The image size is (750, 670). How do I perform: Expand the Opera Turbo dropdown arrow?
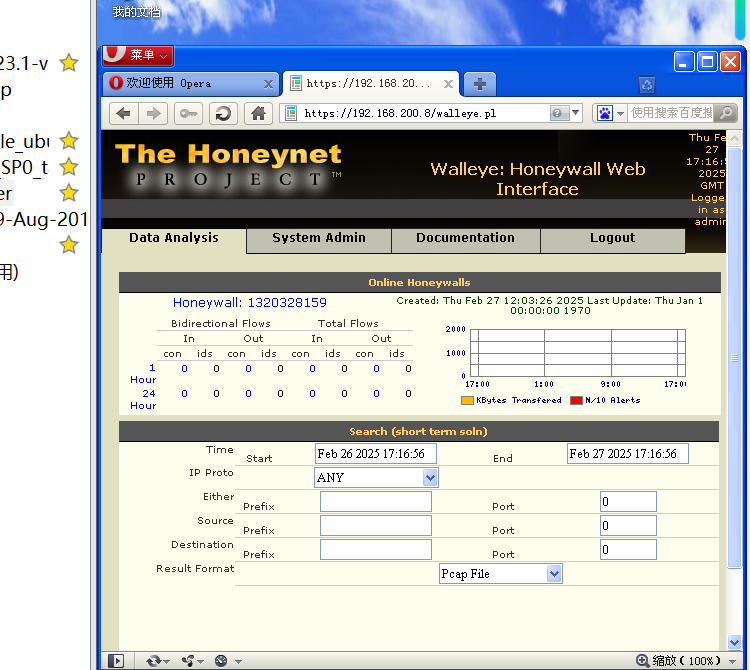(x=238, y=662)
